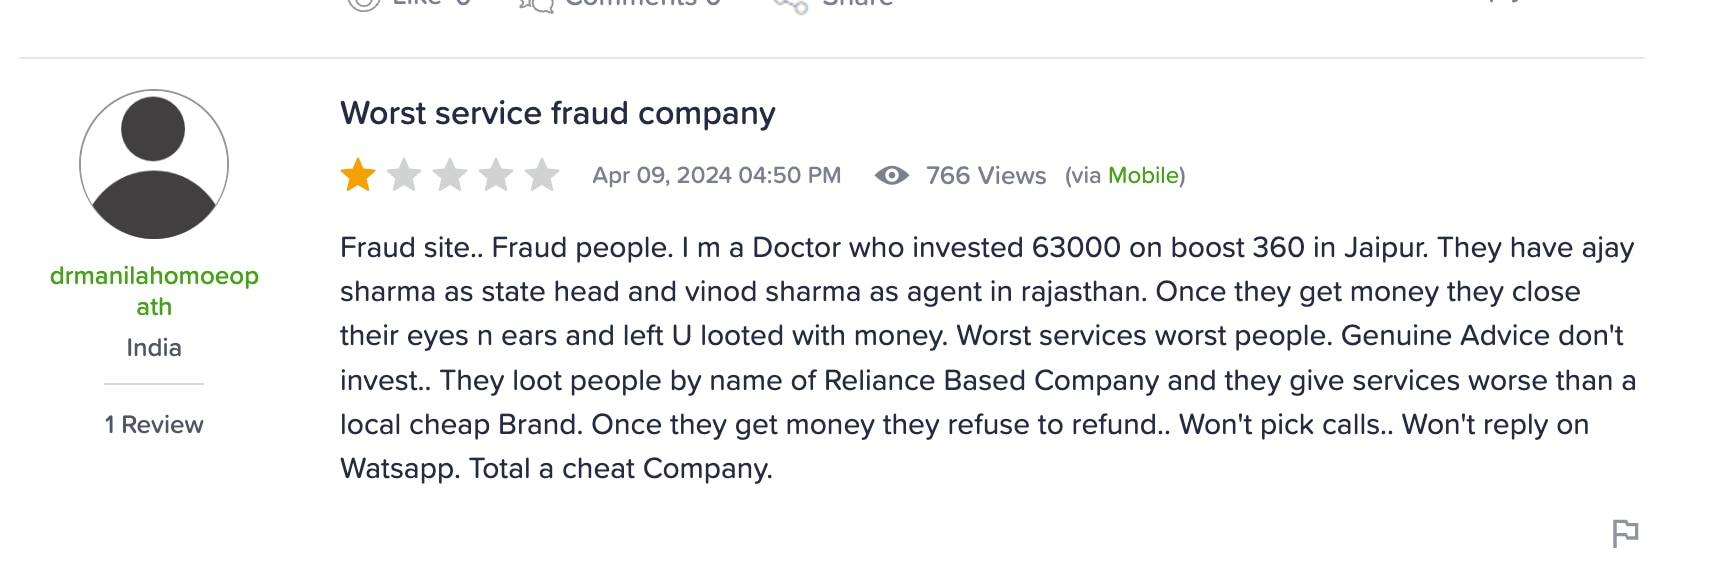Click the fifth grey rating star
1732x588 pixels.
click(542, 176)
